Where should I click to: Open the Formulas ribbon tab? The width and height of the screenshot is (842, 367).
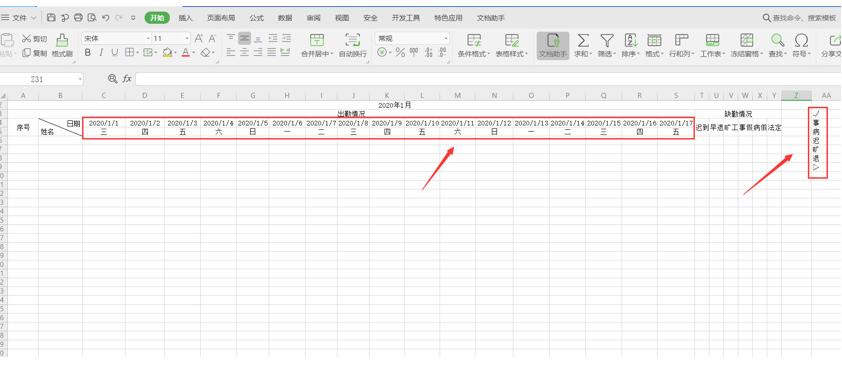pyautogui.click(x=257, y=18)
